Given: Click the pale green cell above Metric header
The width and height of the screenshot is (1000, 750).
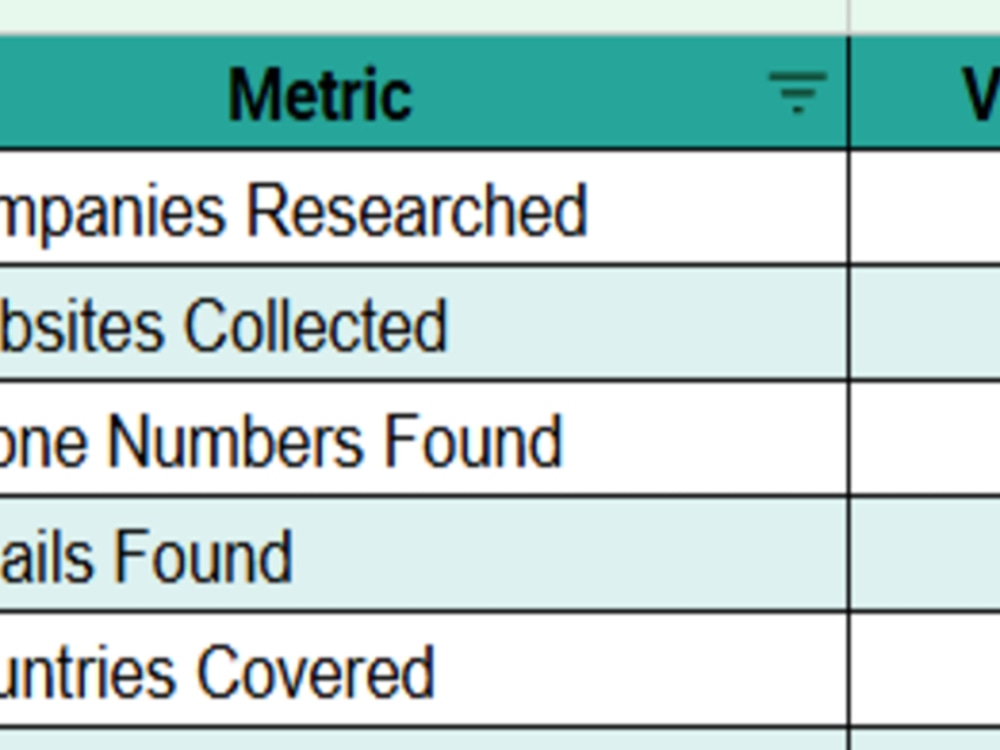Looking at the screenshot, I should [423, 17].
